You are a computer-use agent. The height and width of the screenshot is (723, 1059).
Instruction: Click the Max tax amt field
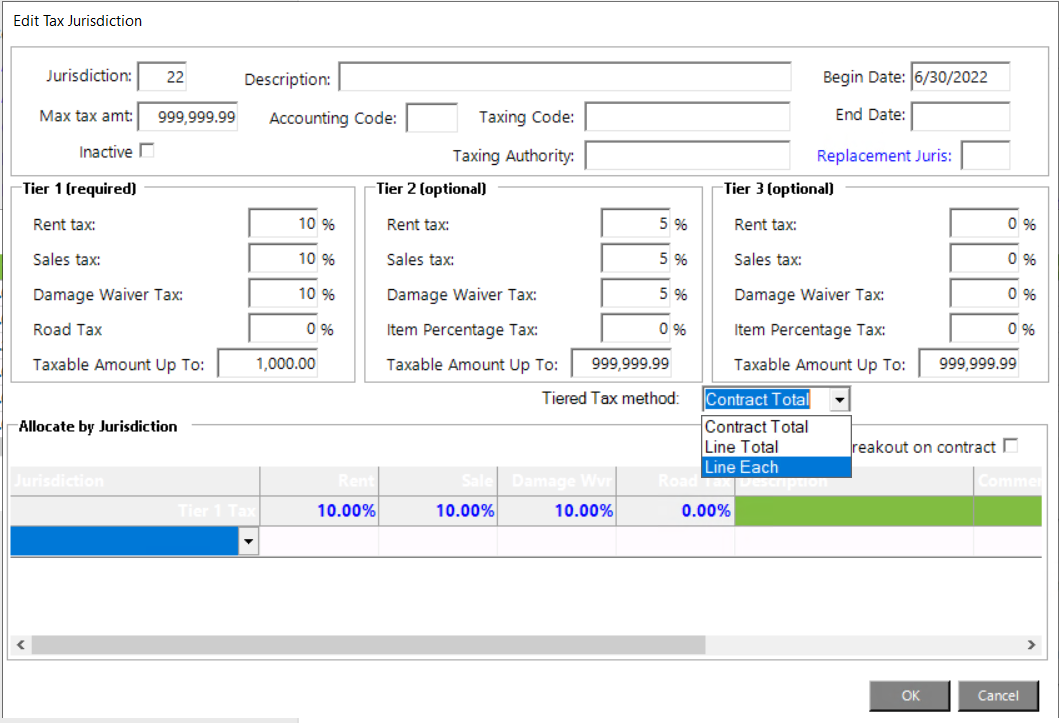pyautogui.click(x=187, y=117)
